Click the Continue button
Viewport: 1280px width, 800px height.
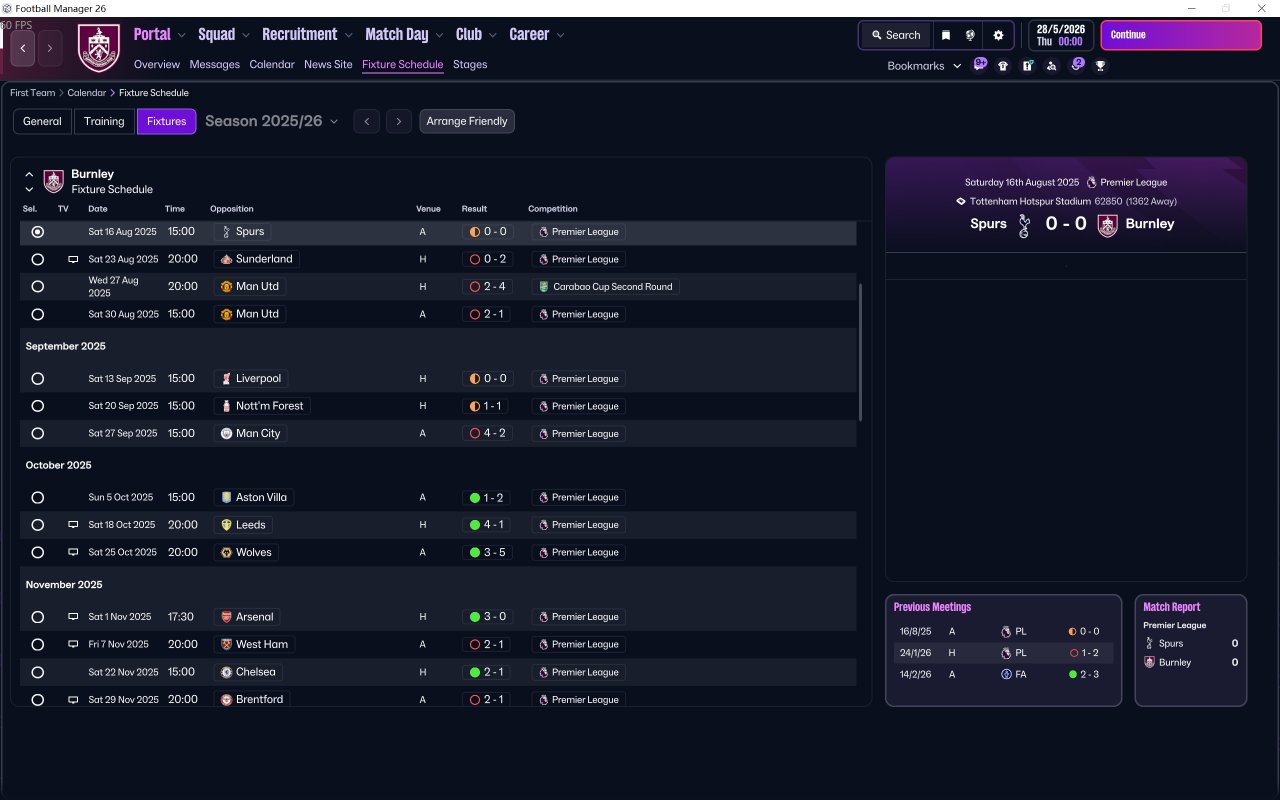click(1181, 35)
